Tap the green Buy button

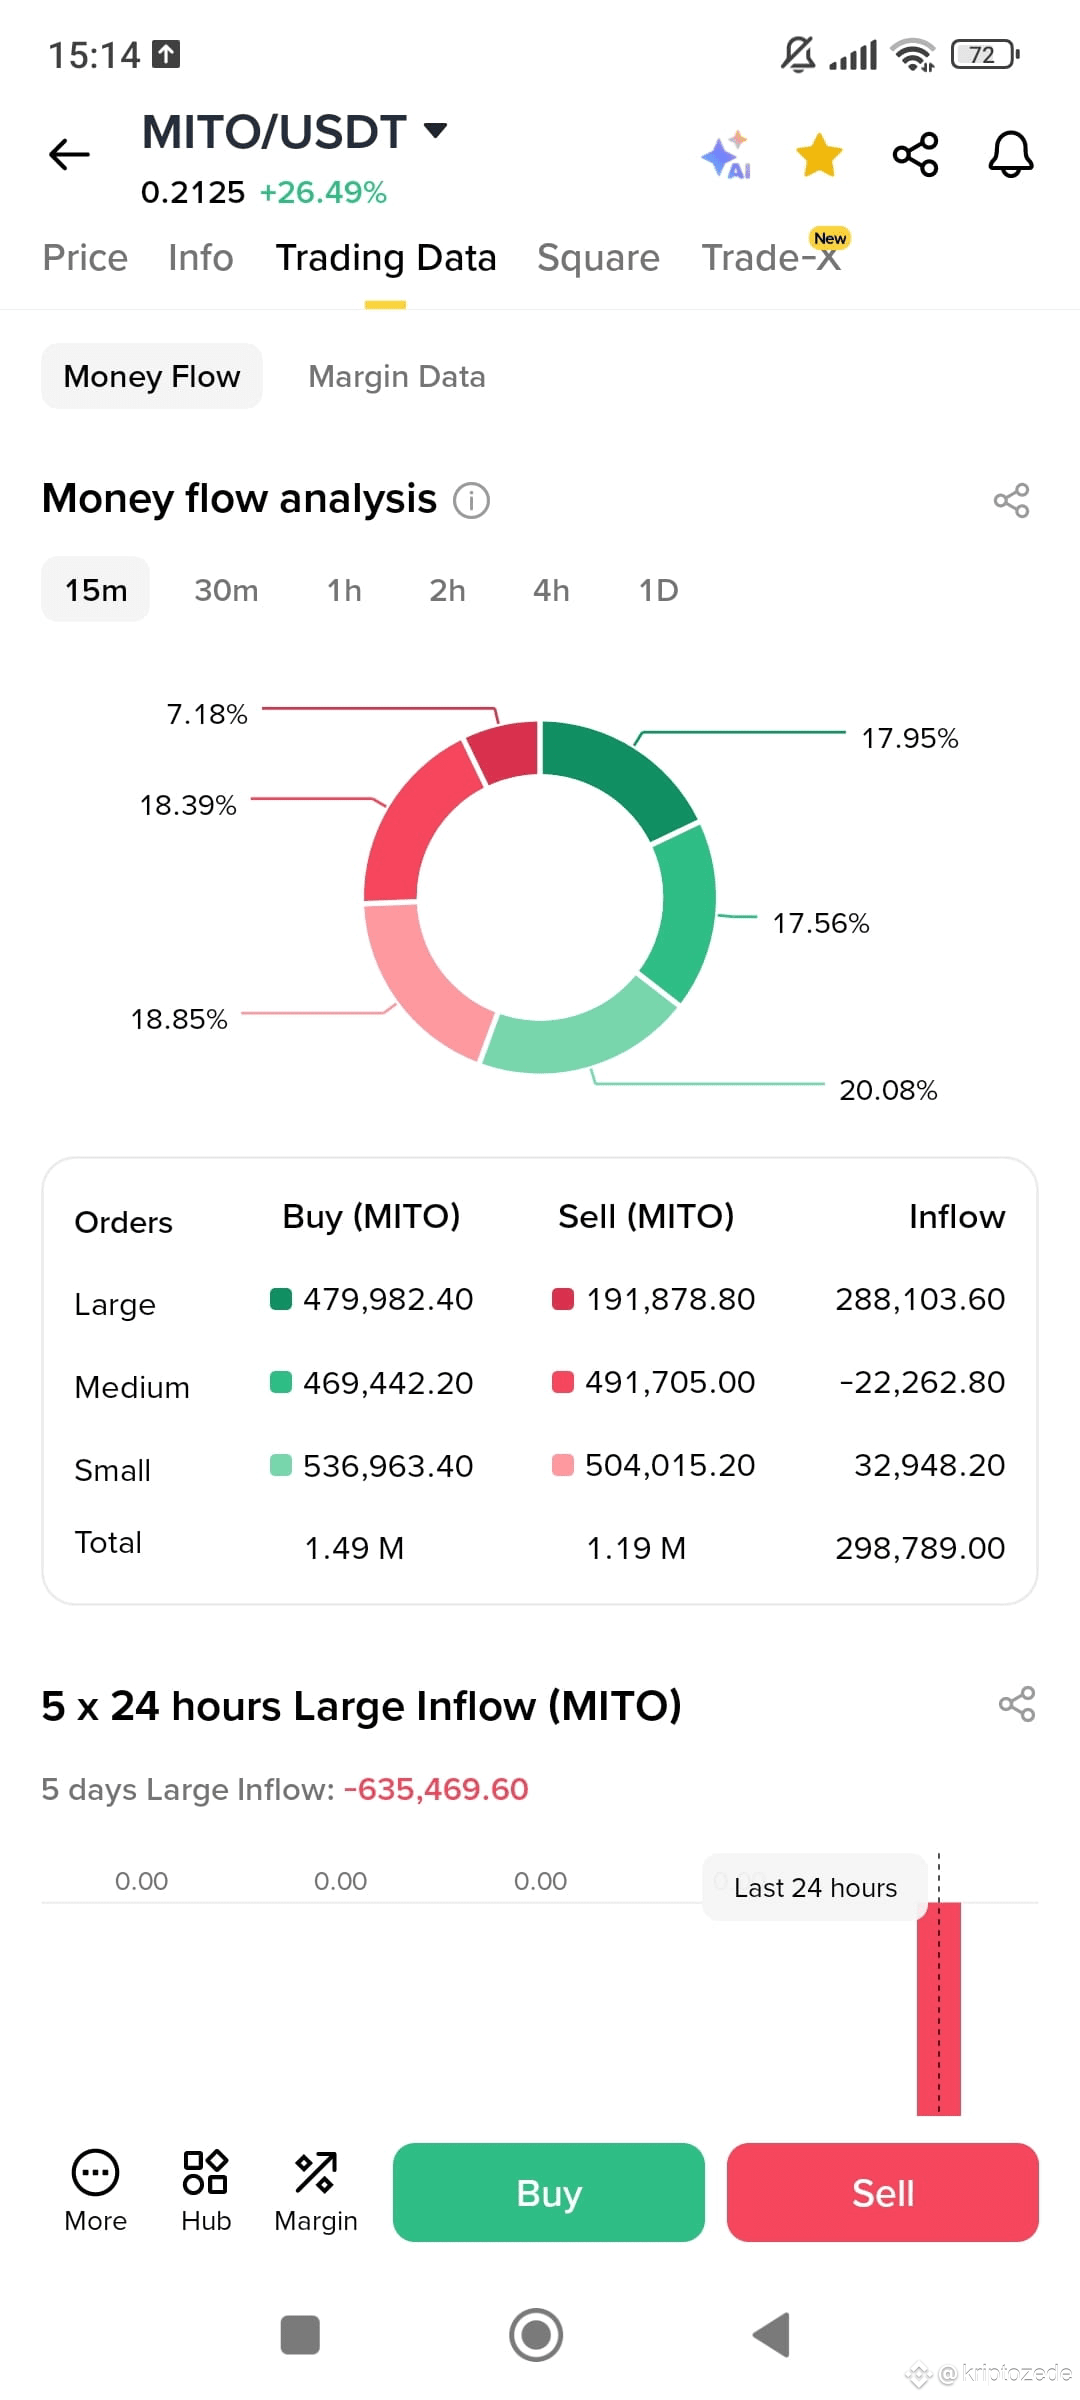(549, 2192)
